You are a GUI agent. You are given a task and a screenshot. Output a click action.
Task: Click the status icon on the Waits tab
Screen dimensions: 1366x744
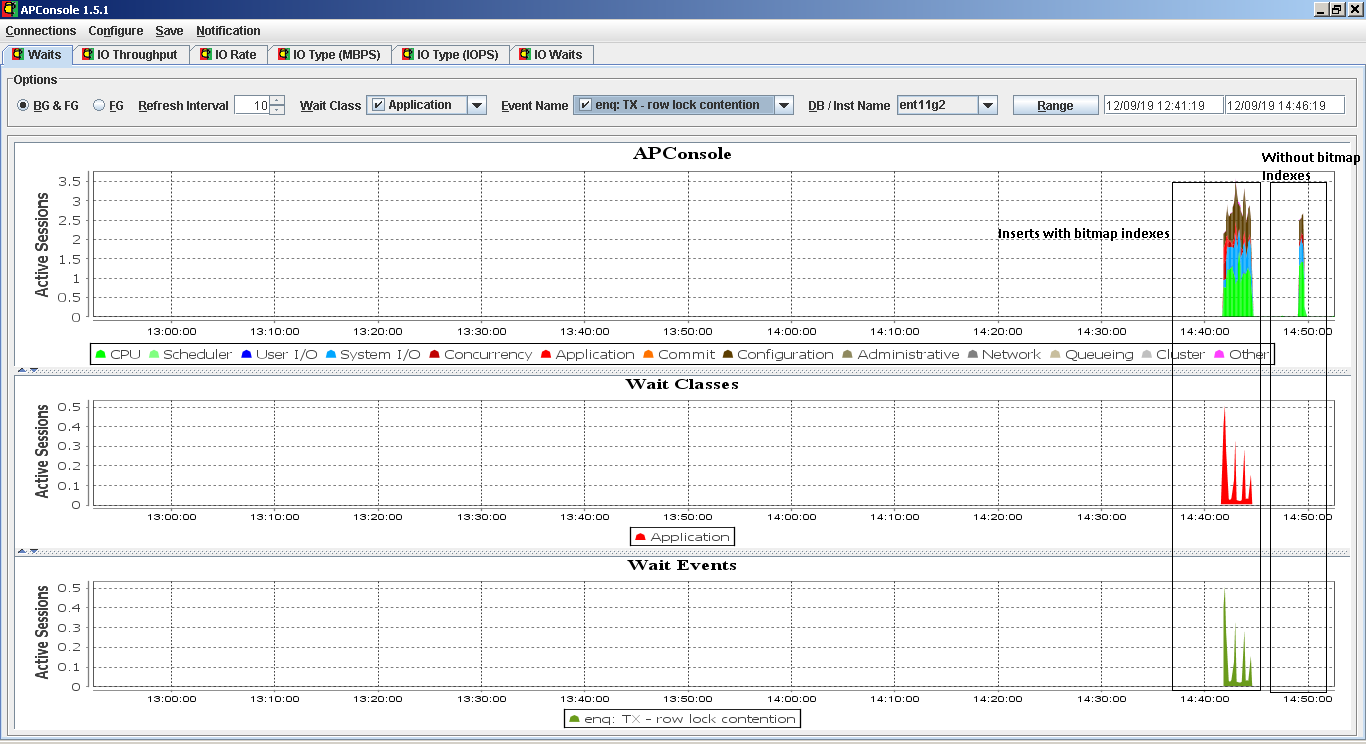19,55
